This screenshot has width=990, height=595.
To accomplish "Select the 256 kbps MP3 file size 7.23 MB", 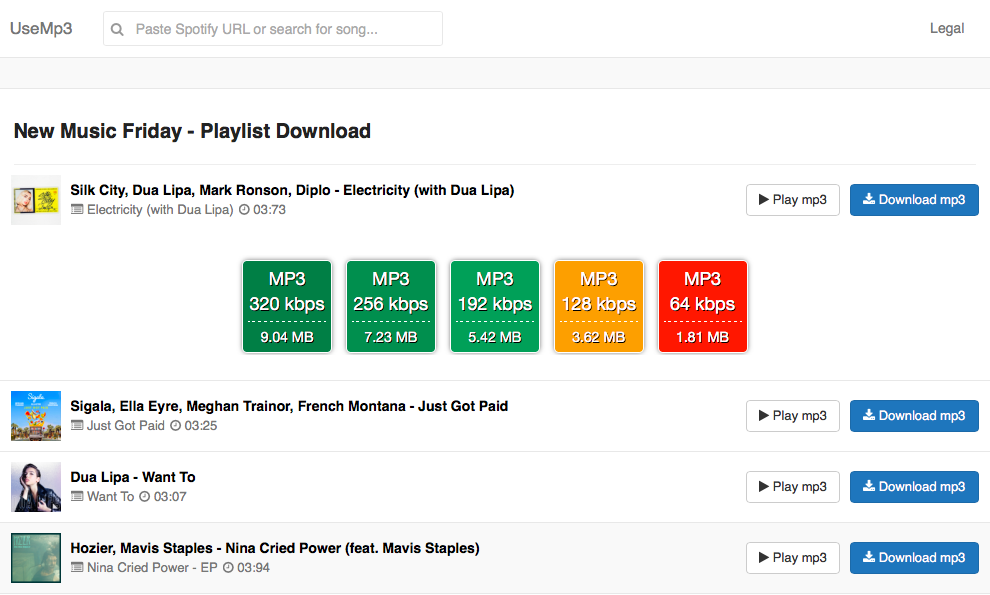I will click(391, 306).
